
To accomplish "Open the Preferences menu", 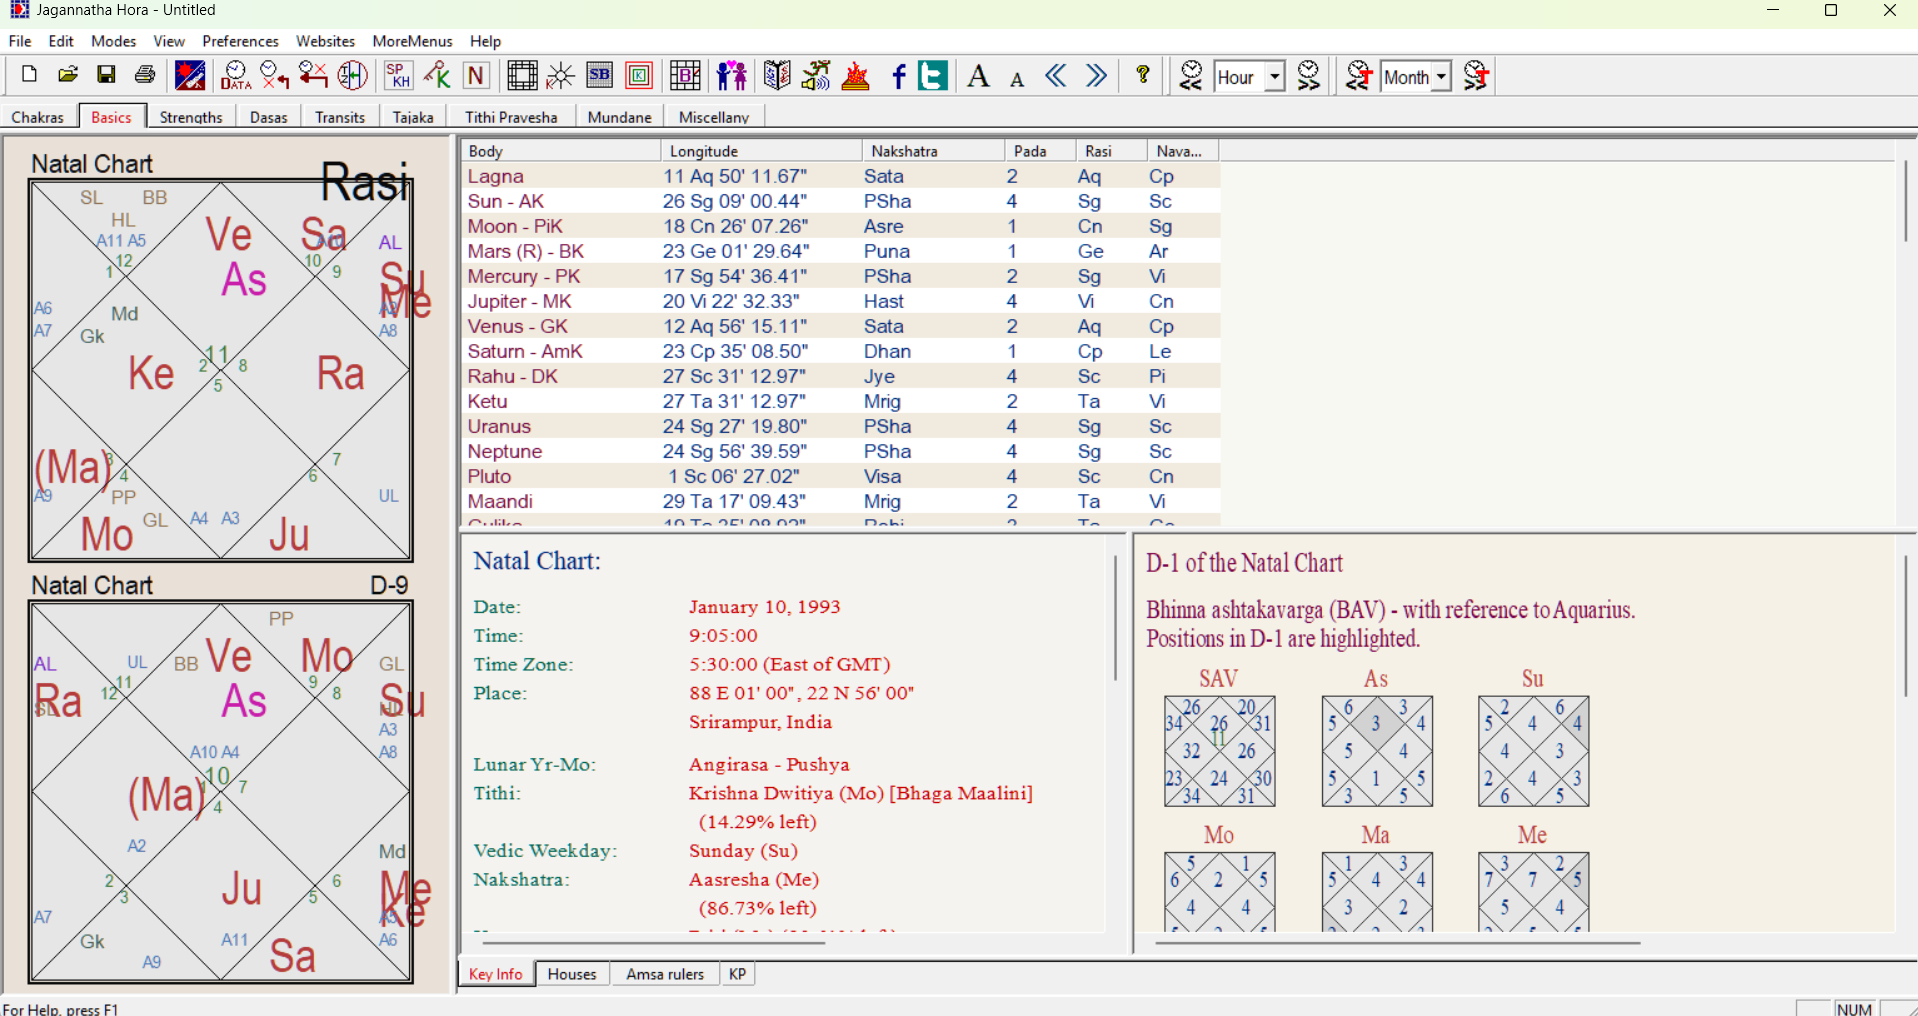I will click(240, 41).
